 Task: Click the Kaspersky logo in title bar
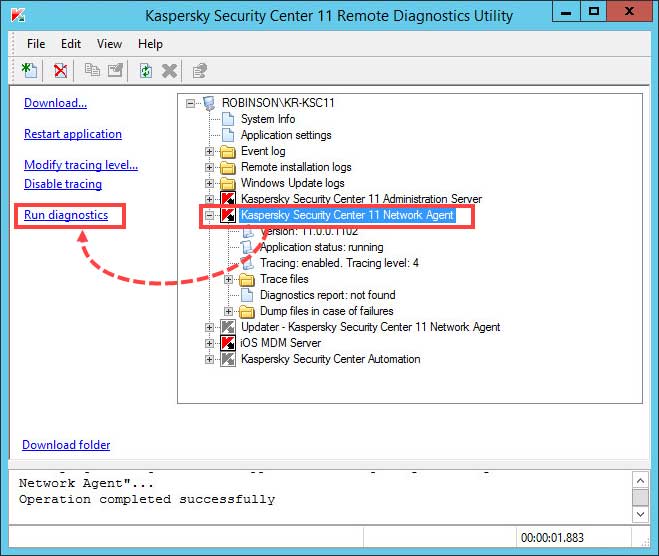coord(18,15)
